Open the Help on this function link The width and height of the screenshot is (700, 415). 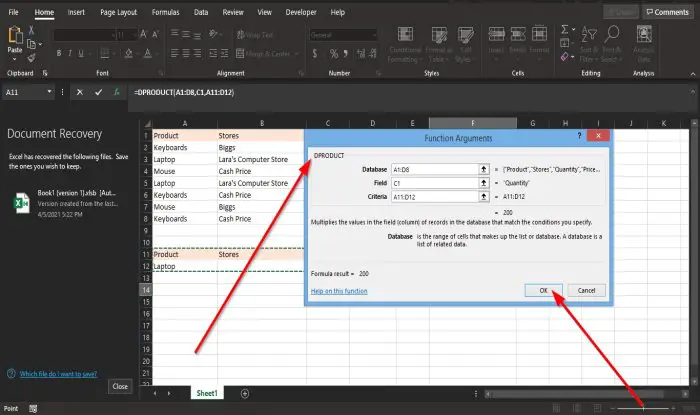click(x=339, y=291)
